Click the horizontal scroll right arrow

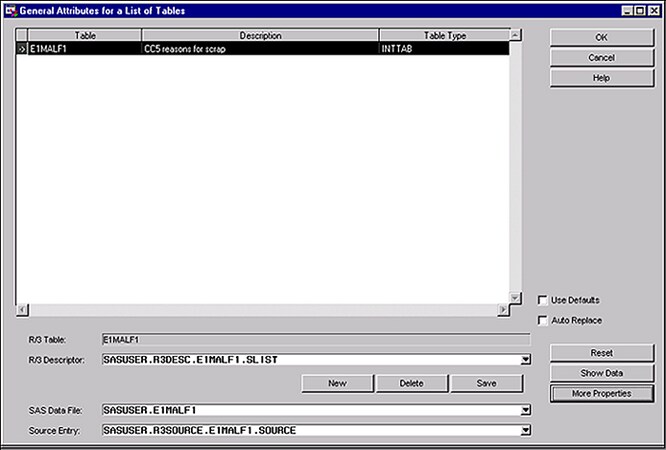coord(503,310)
